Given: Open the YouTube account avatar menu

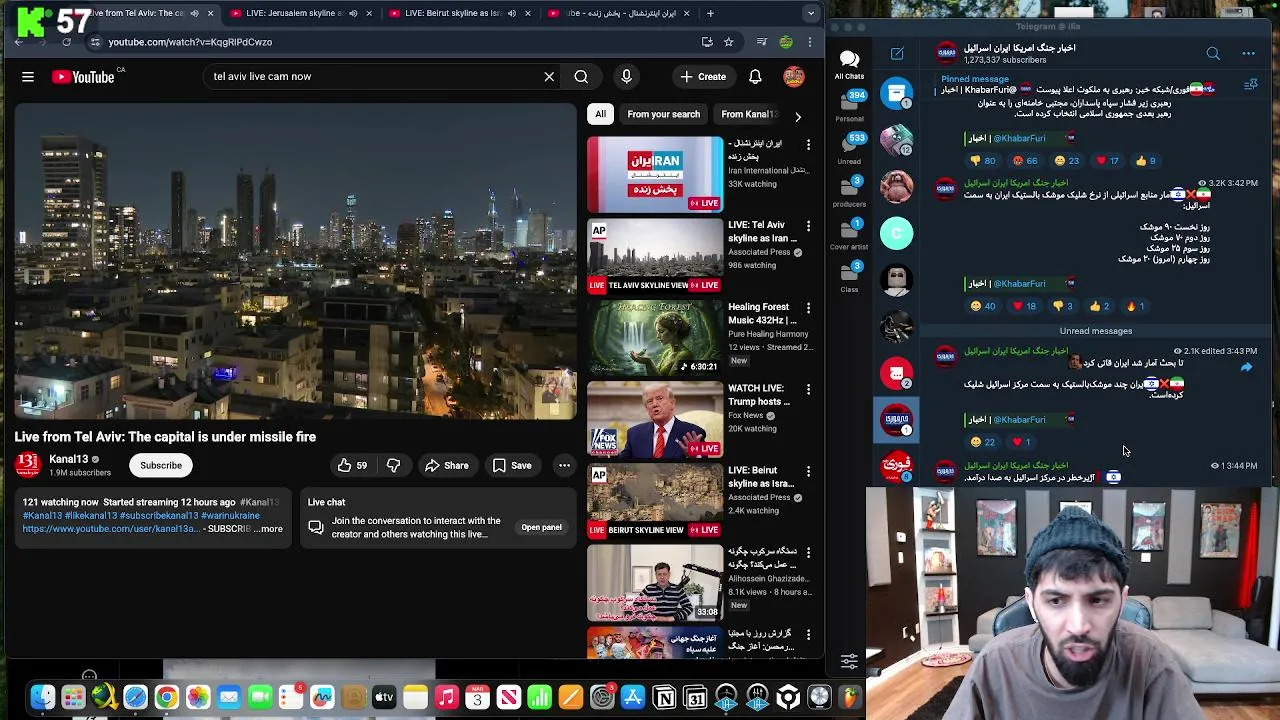Looking at the screenshot, I should tap(794, 76).
